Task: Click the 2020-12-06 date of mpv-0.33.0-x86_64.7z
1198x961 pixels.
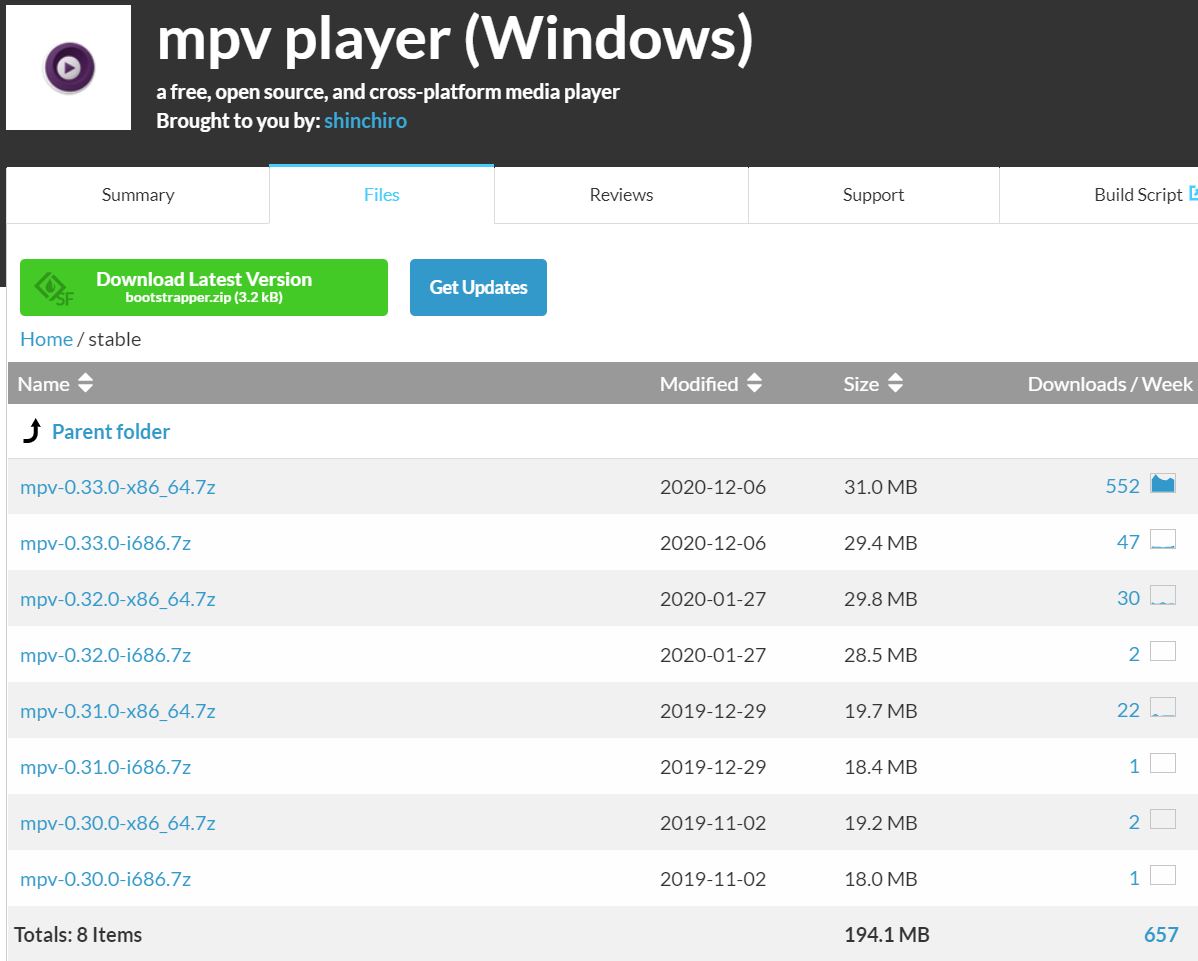Action: [x=713, y=487]
